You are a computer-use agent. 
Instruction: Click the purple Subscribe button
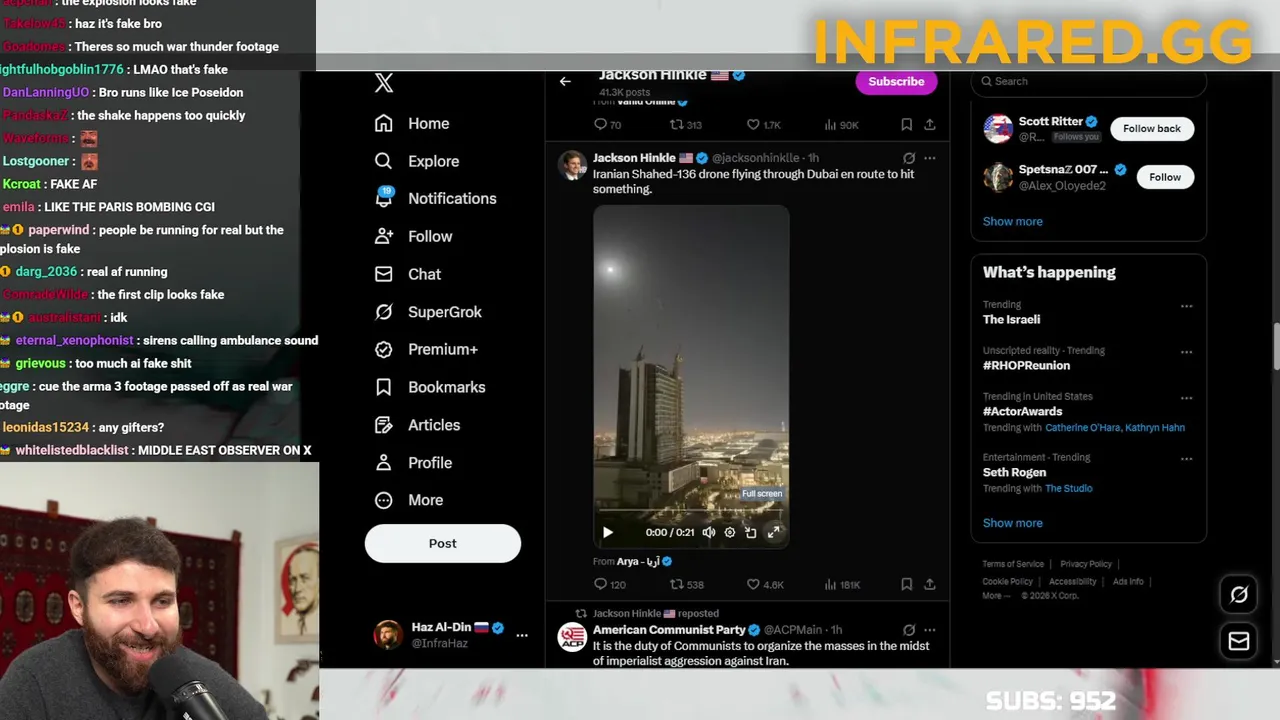[x=896, y=82]
